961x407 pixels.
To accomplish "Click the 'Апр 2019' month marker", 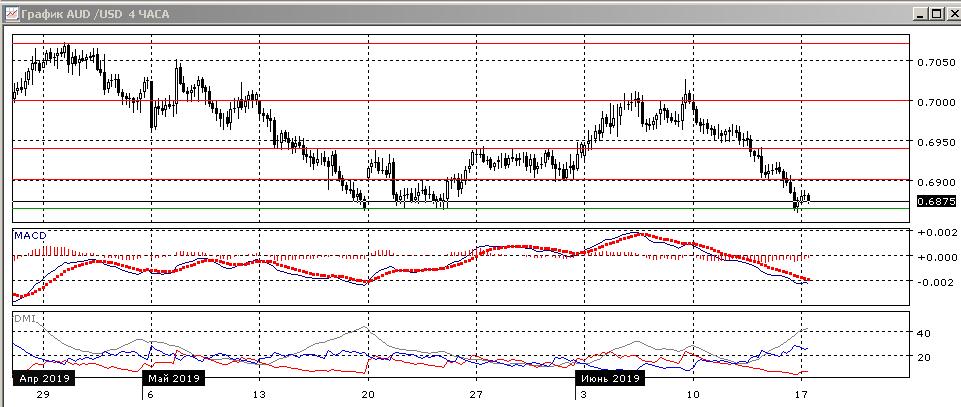I will coord(44,378).
